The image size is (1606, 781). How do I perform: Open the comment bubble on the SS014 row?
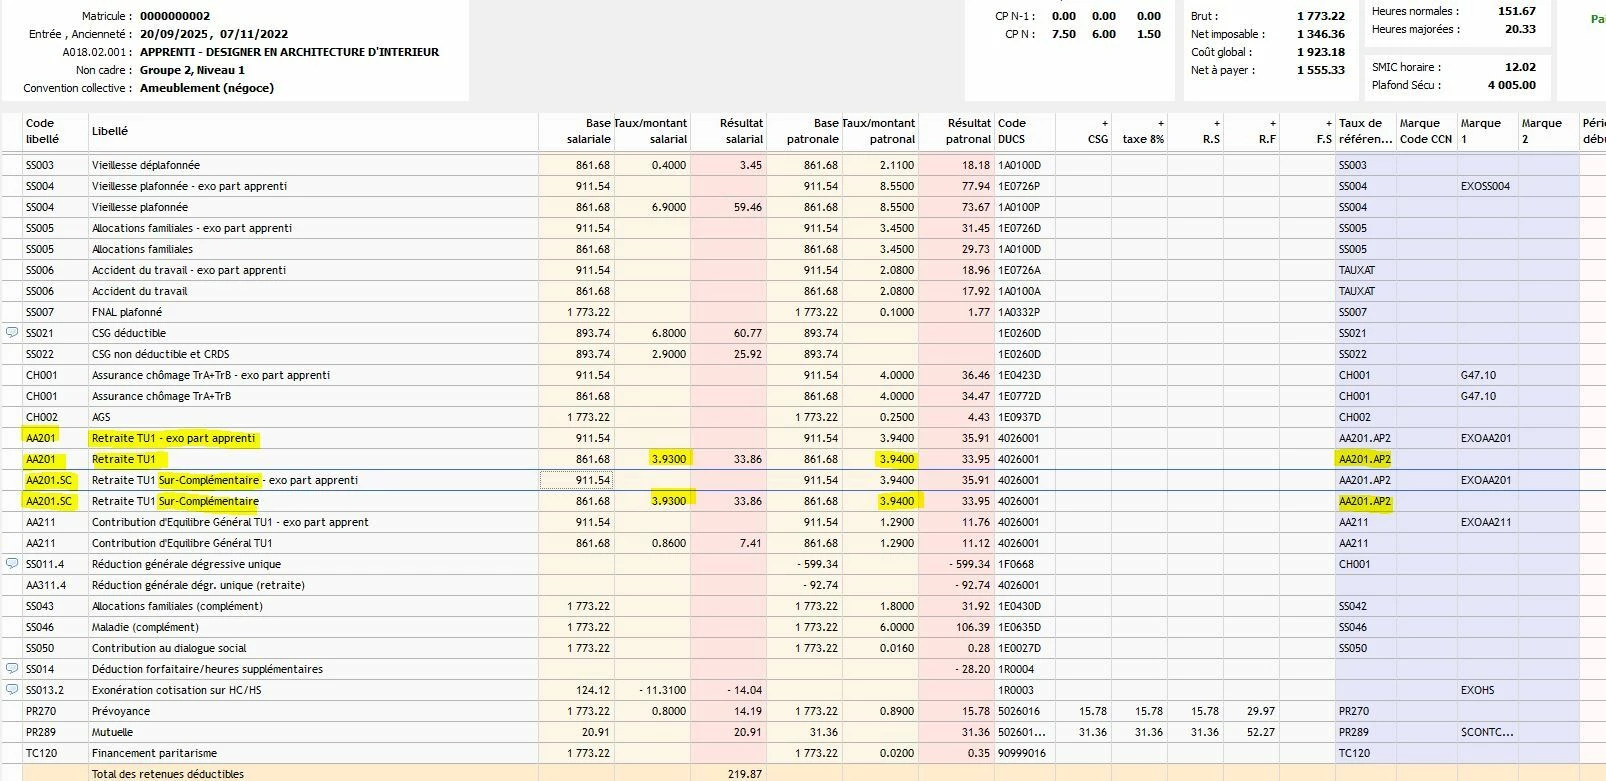[x=12, y=668]
